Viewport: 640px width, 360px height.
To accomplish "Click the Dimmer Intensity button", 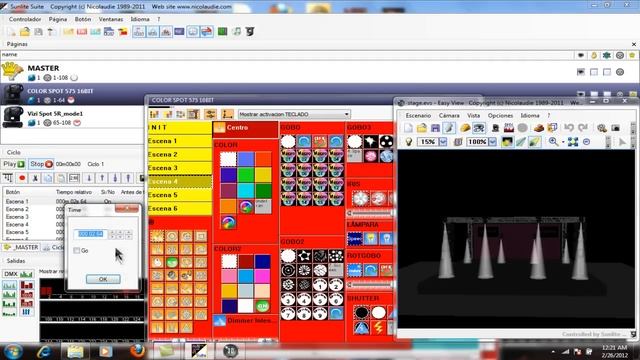I will click(245, 321).
